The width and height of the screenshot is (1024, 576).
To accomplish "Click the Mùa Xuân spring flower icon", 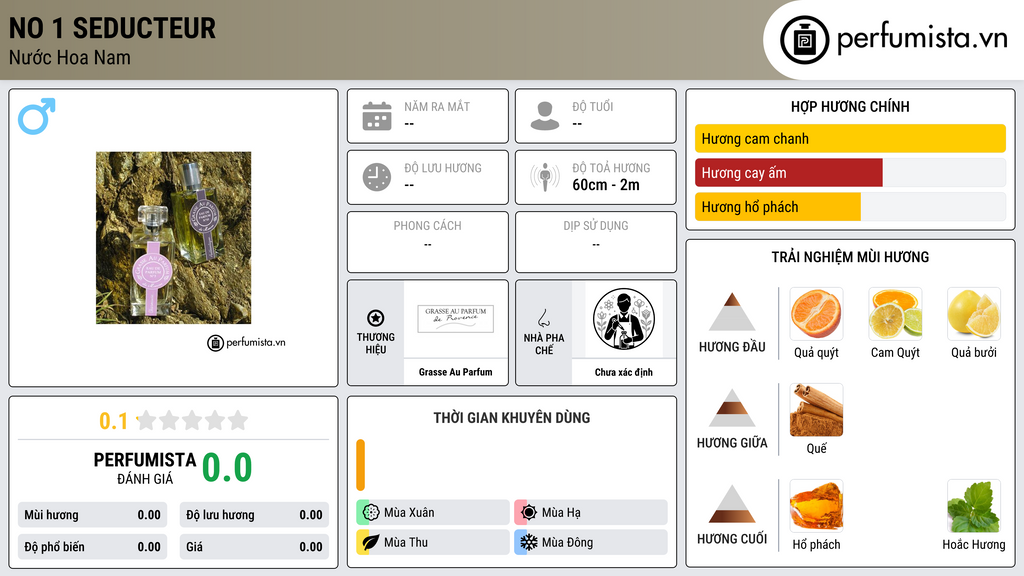I will pos(371,513).
